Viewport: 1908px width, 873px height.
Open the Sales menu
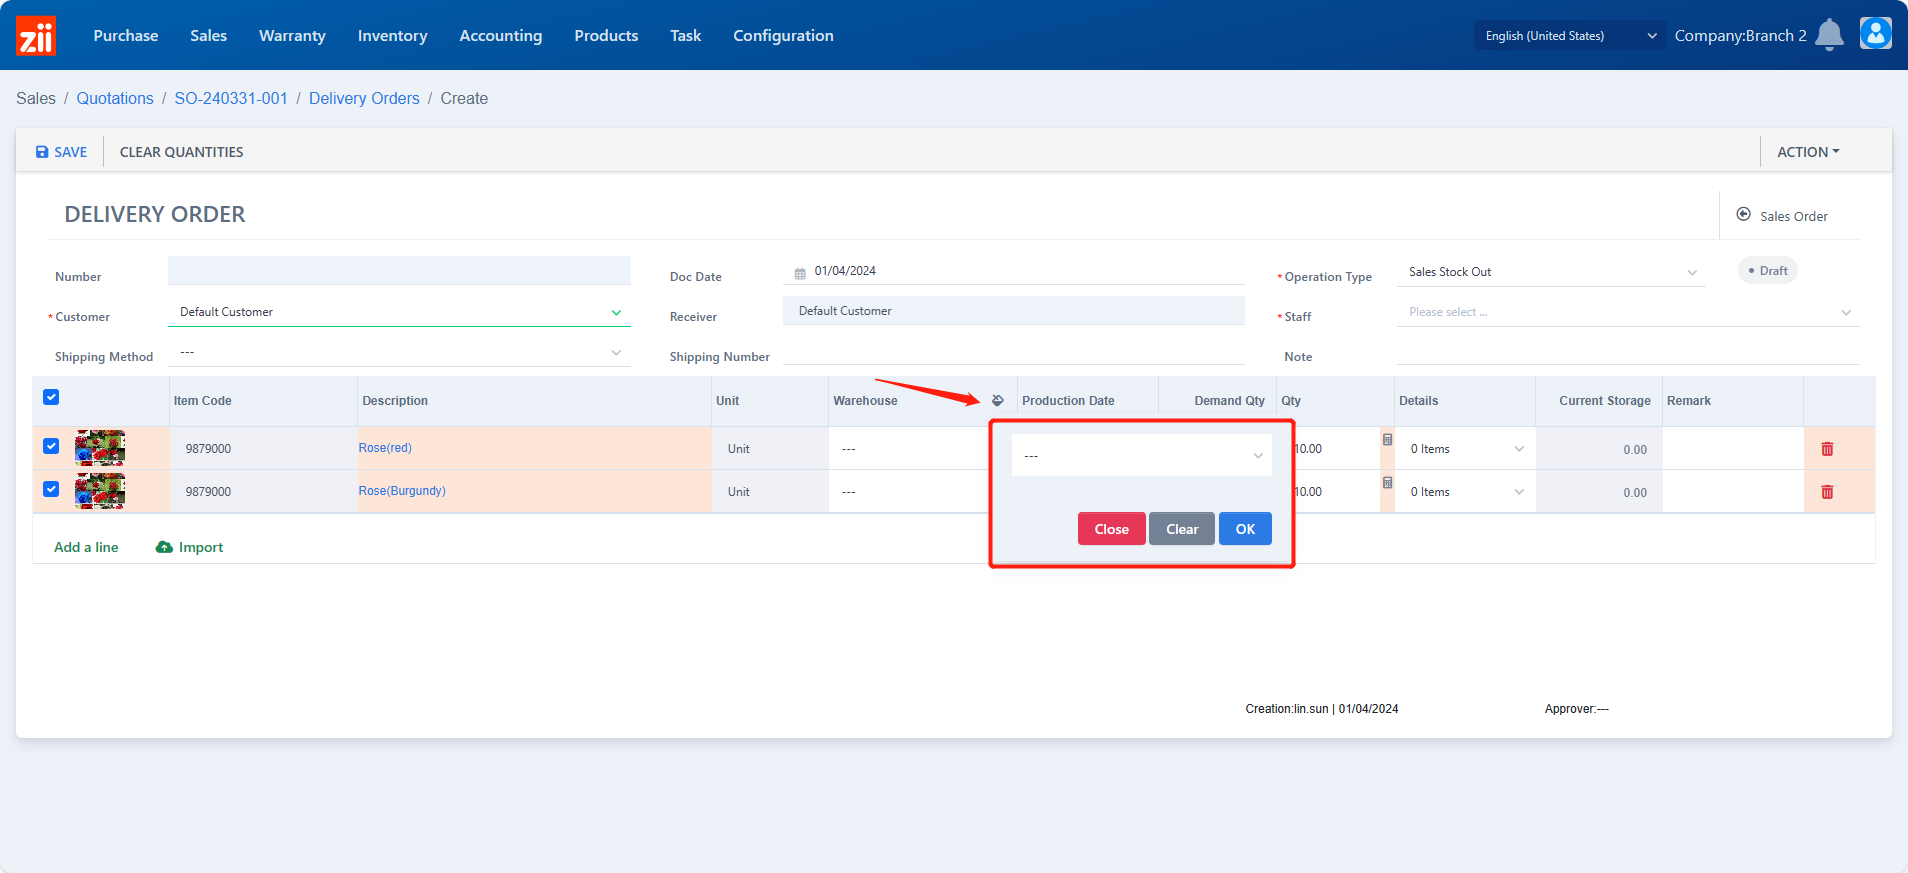(x=209, y=35)
